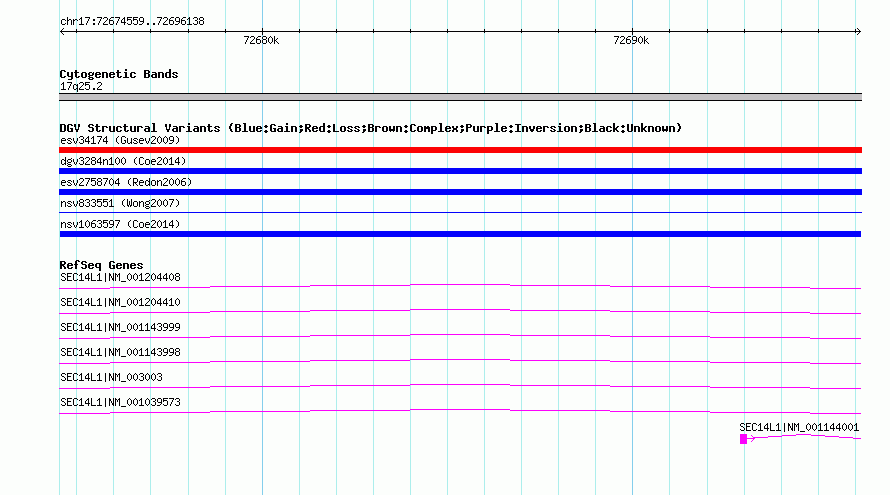
Task: Open variant esv34174 (Gusev2009) label
Action: click(120, 140)
